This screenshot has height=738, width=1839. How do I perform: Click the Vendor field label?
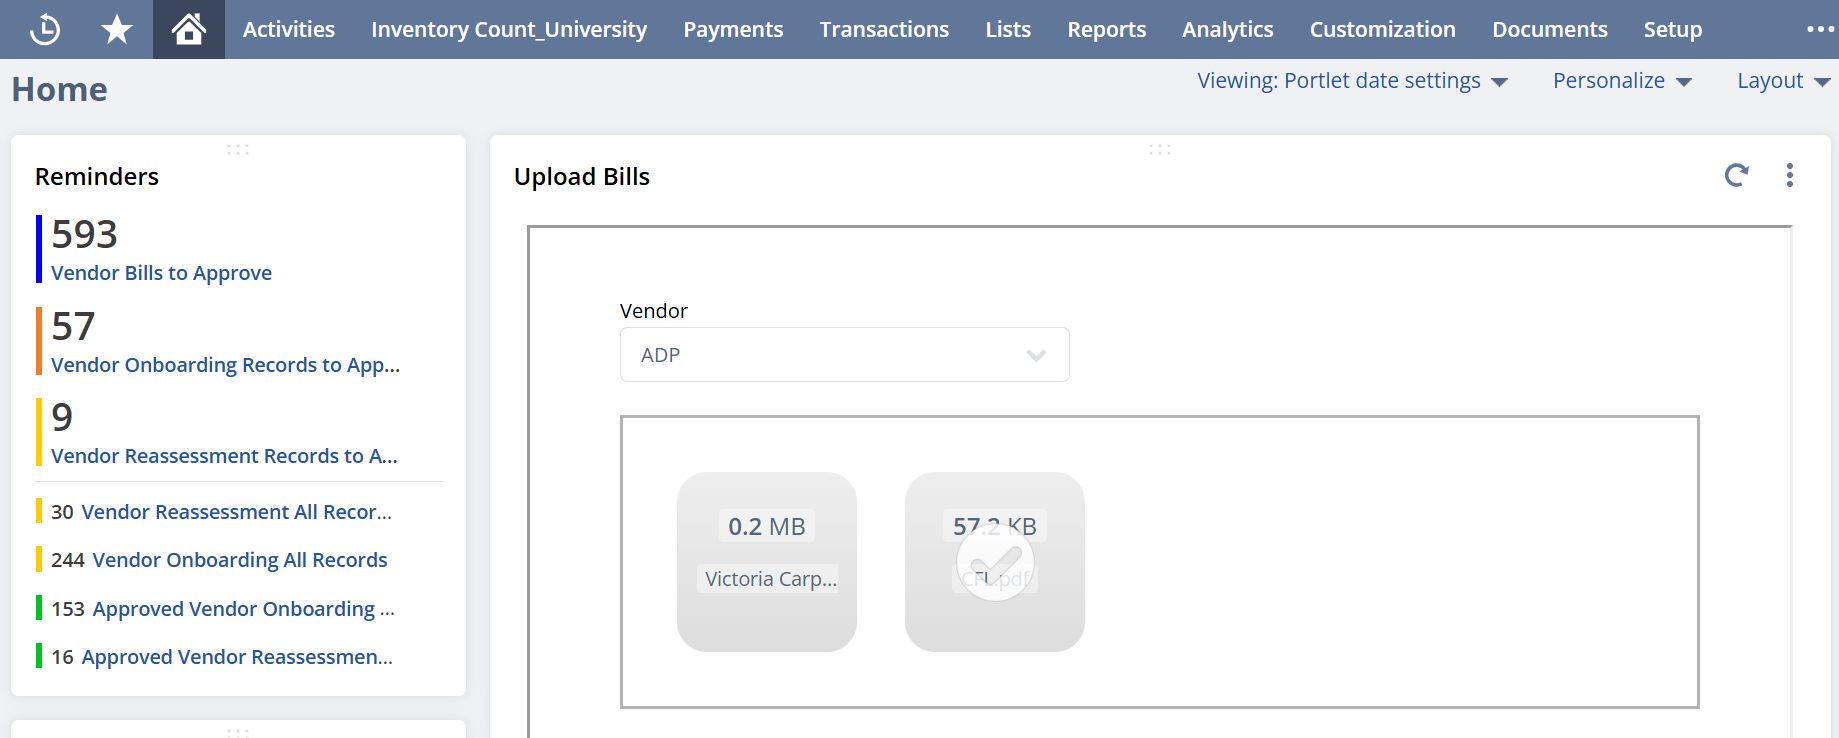point(654,311)
